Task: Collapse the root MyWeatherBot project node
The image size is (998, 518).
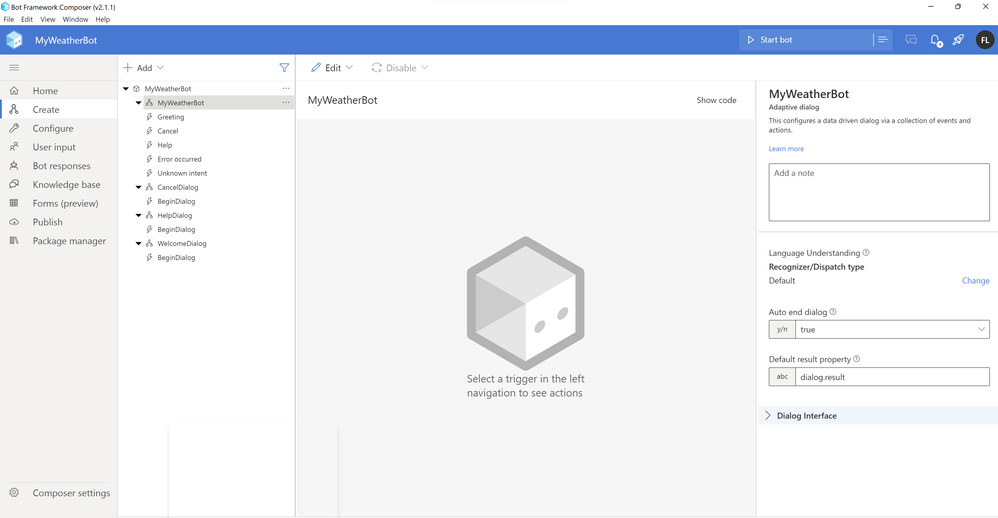Action: tap(126, 88)
